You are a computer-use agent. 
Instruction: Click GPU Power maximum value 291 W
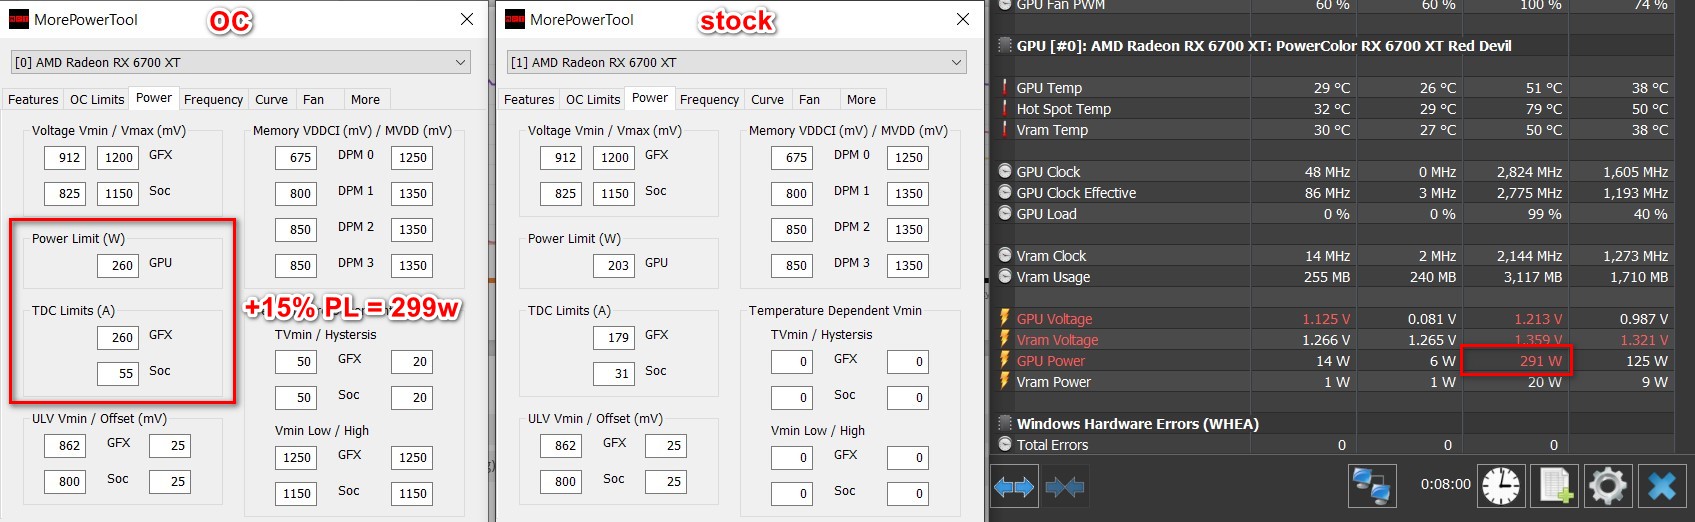[x=1540, y=361]
